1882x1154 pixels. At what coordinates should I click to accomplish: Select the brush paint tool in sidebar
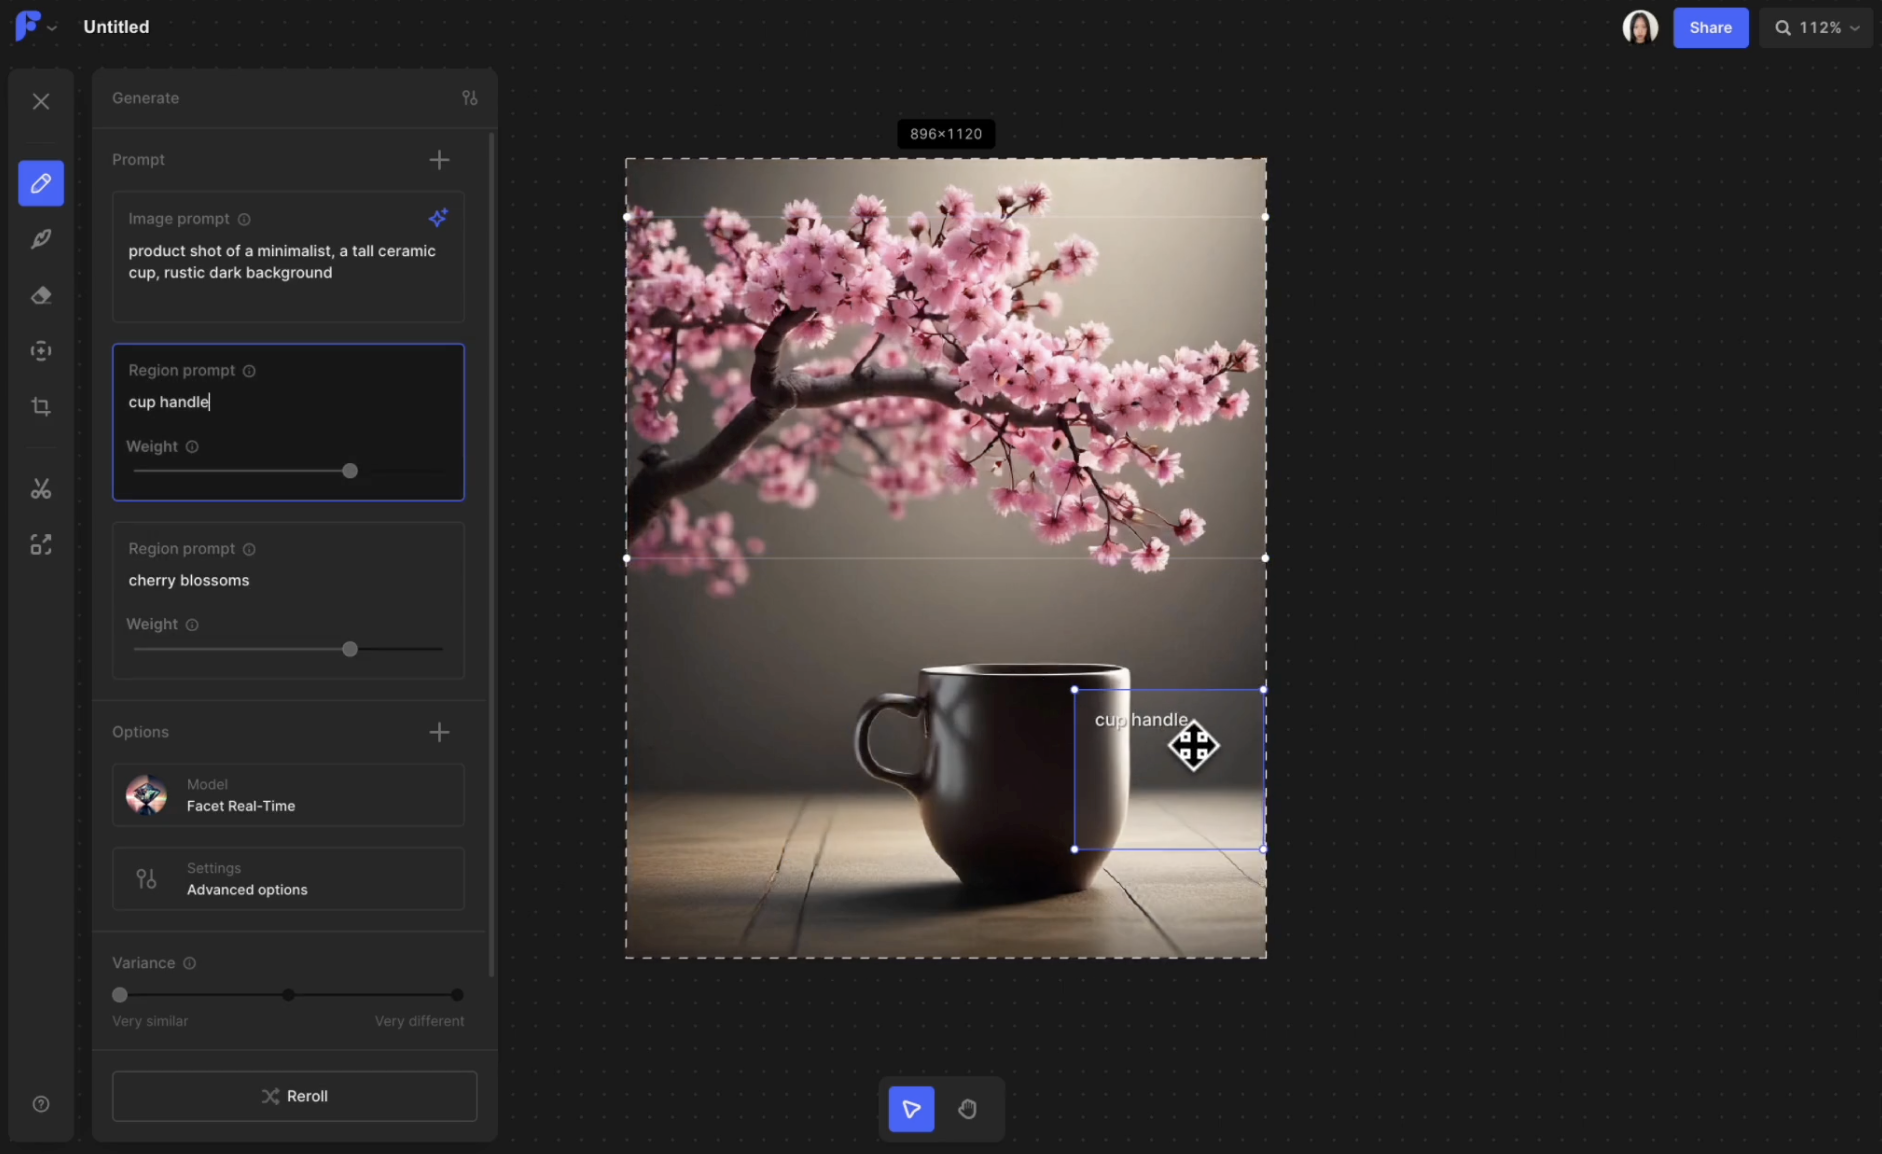[41, 239]
